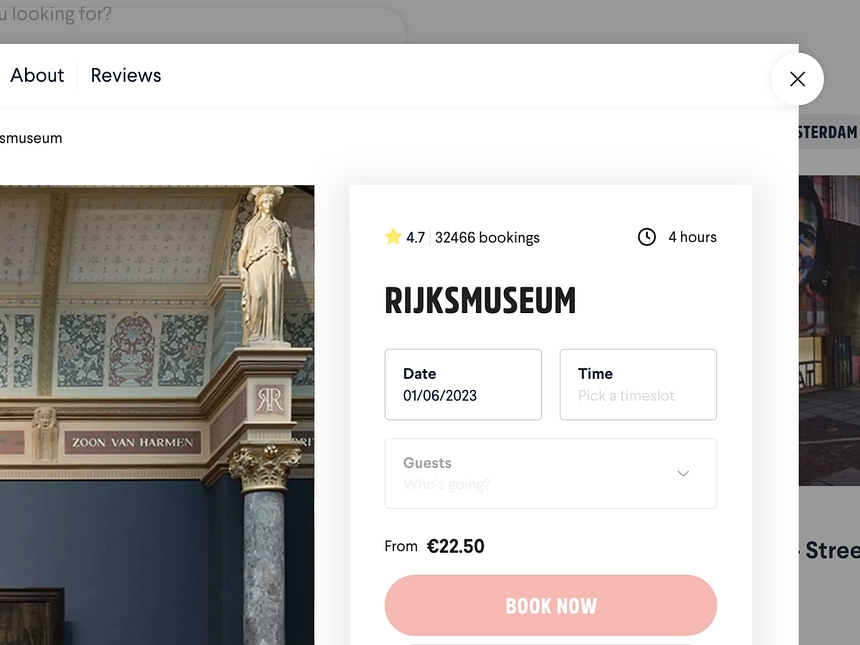The height and width of the screenshot is (645, 860).
Task: Open the Street card title in the background
Action: point(832,551)
